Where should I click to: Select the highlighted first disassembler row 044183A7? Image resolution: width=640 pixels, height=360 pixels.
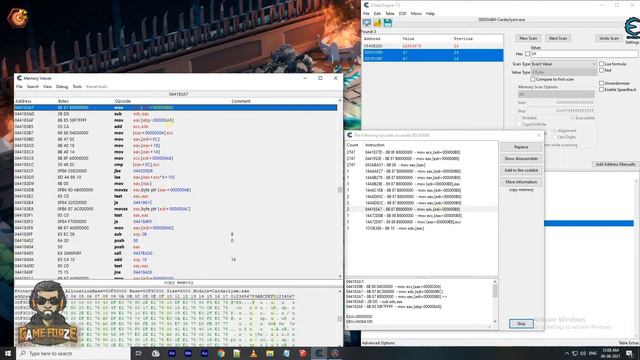pos(176,108)
